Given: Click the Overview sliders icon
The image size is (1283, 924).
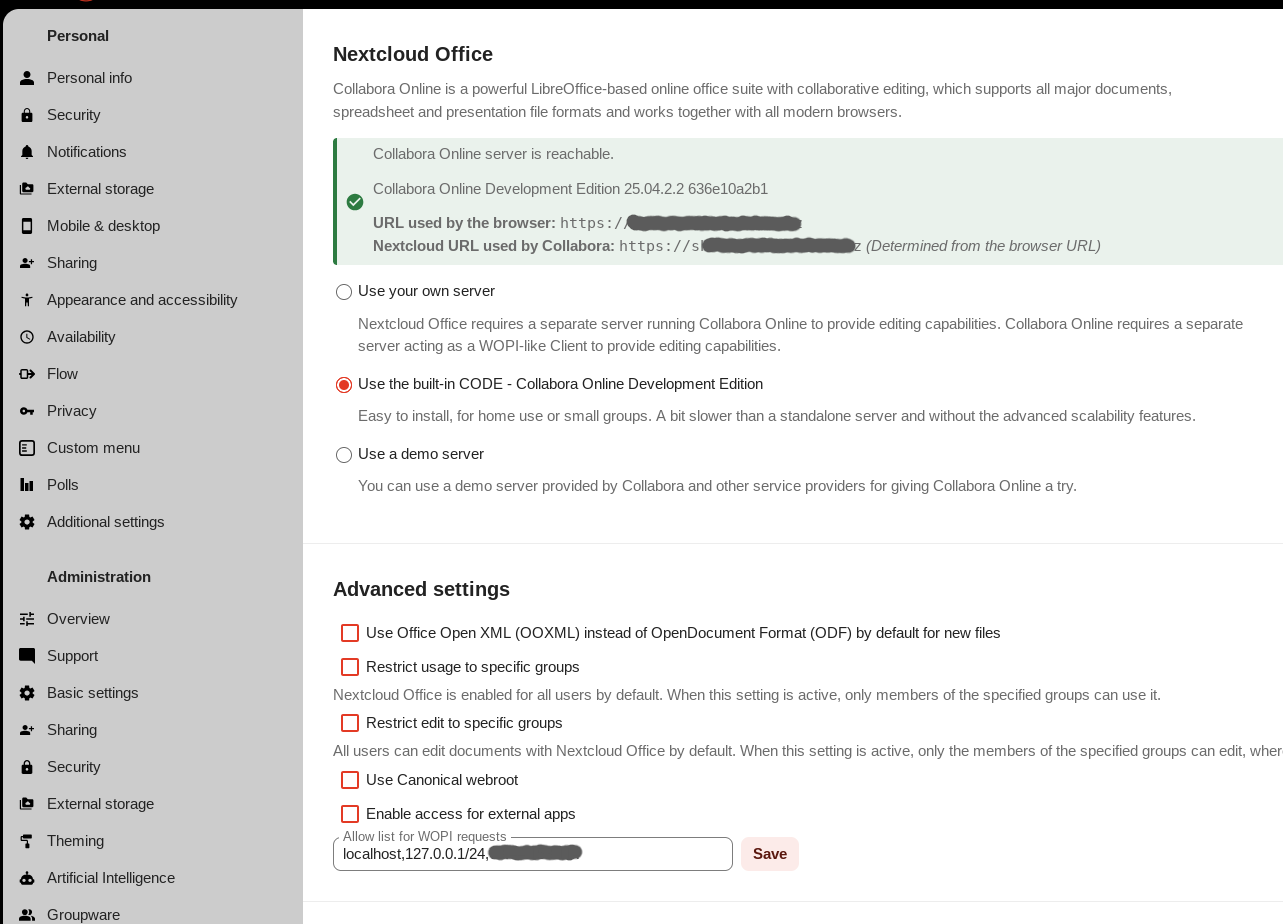Looking at the screenshot, I should pyautogui.click(x=27, y=619).
